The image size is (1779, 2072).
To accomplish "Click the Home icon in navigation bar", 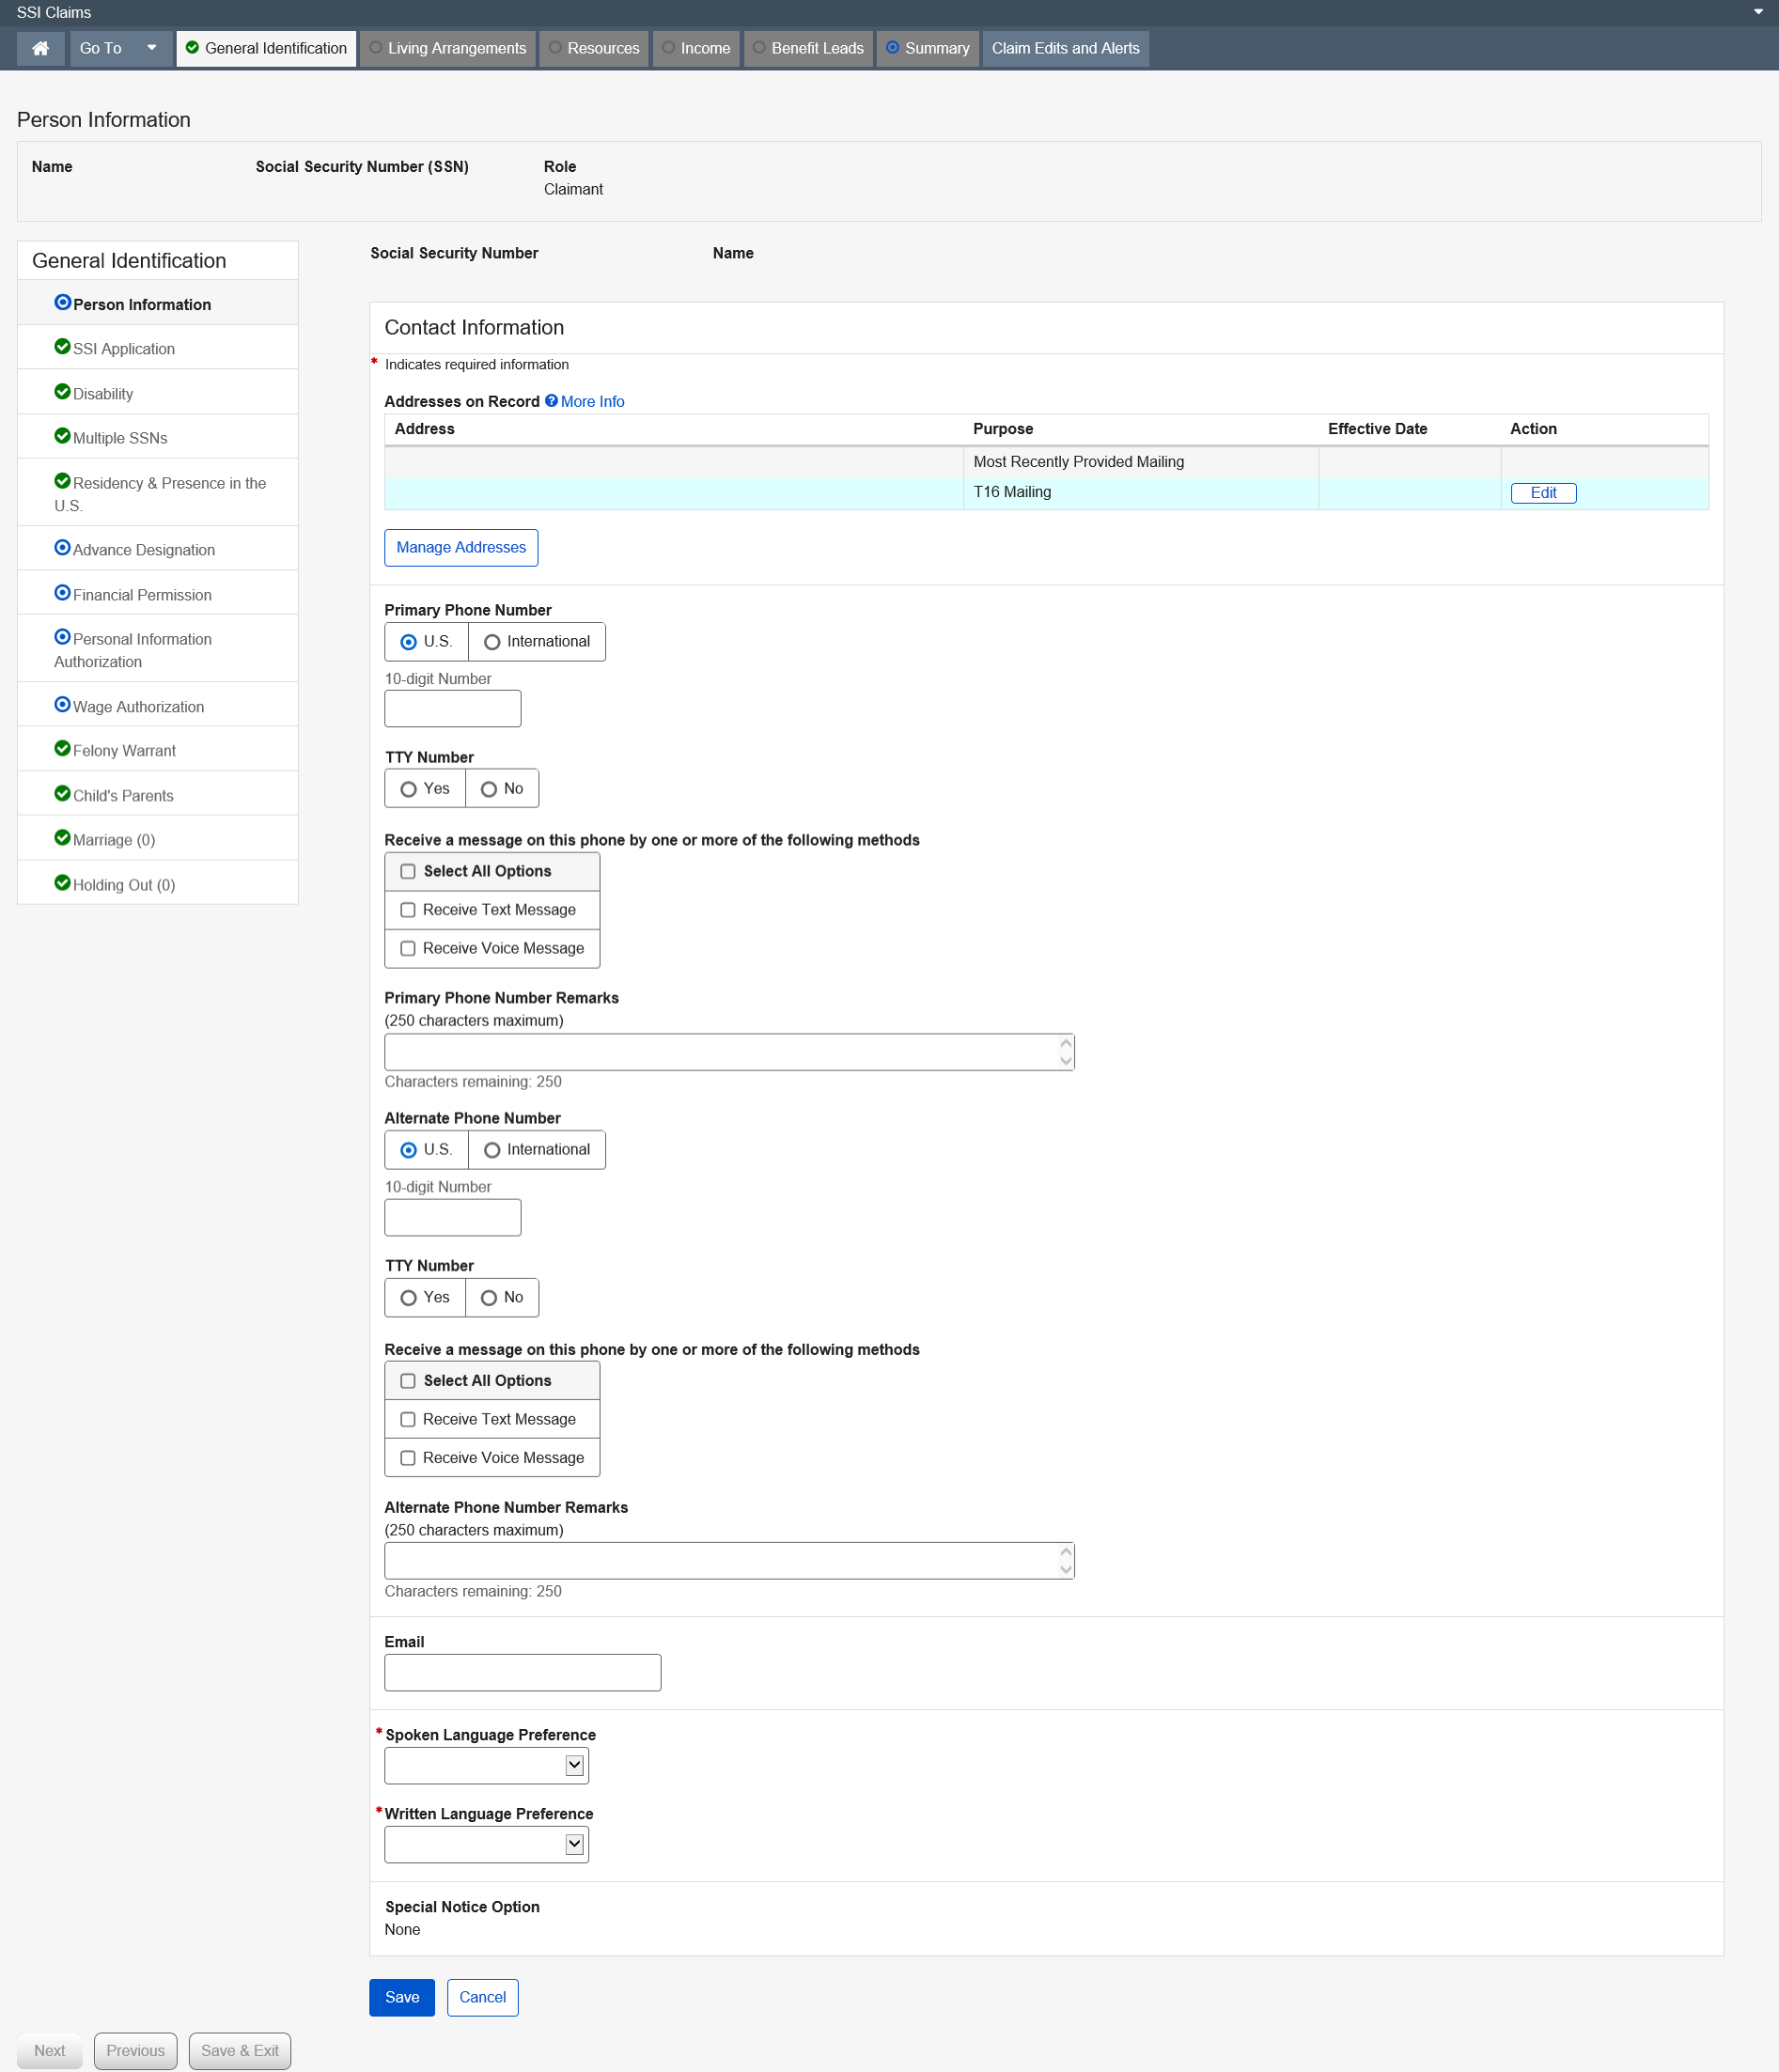I will point(41,48).
